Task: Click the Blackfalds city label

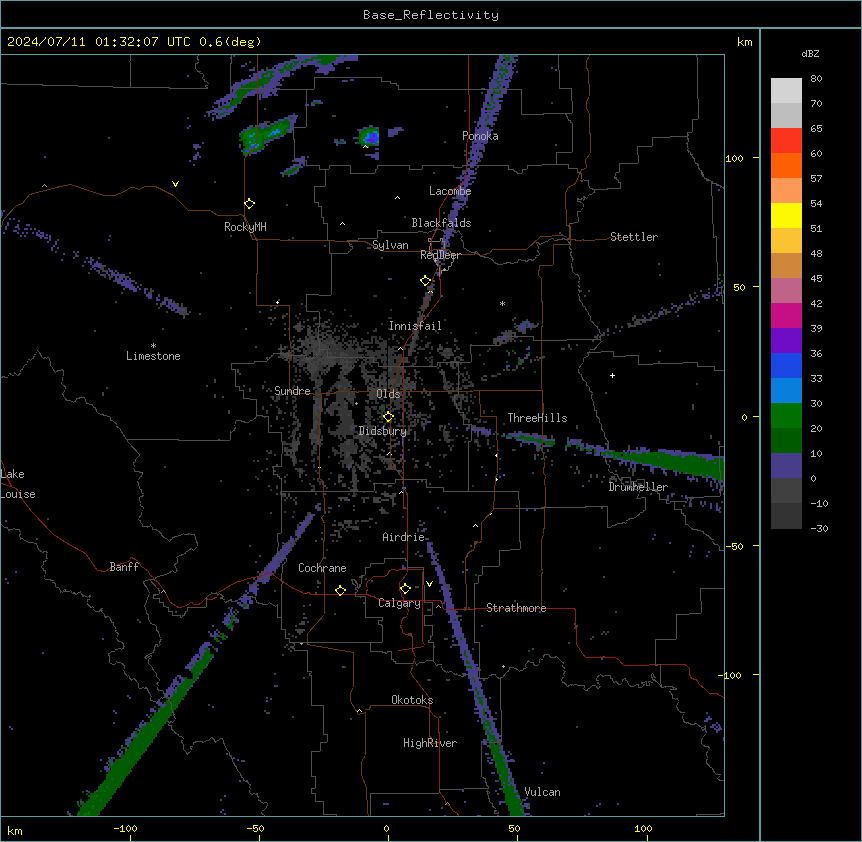Action: 441,223
